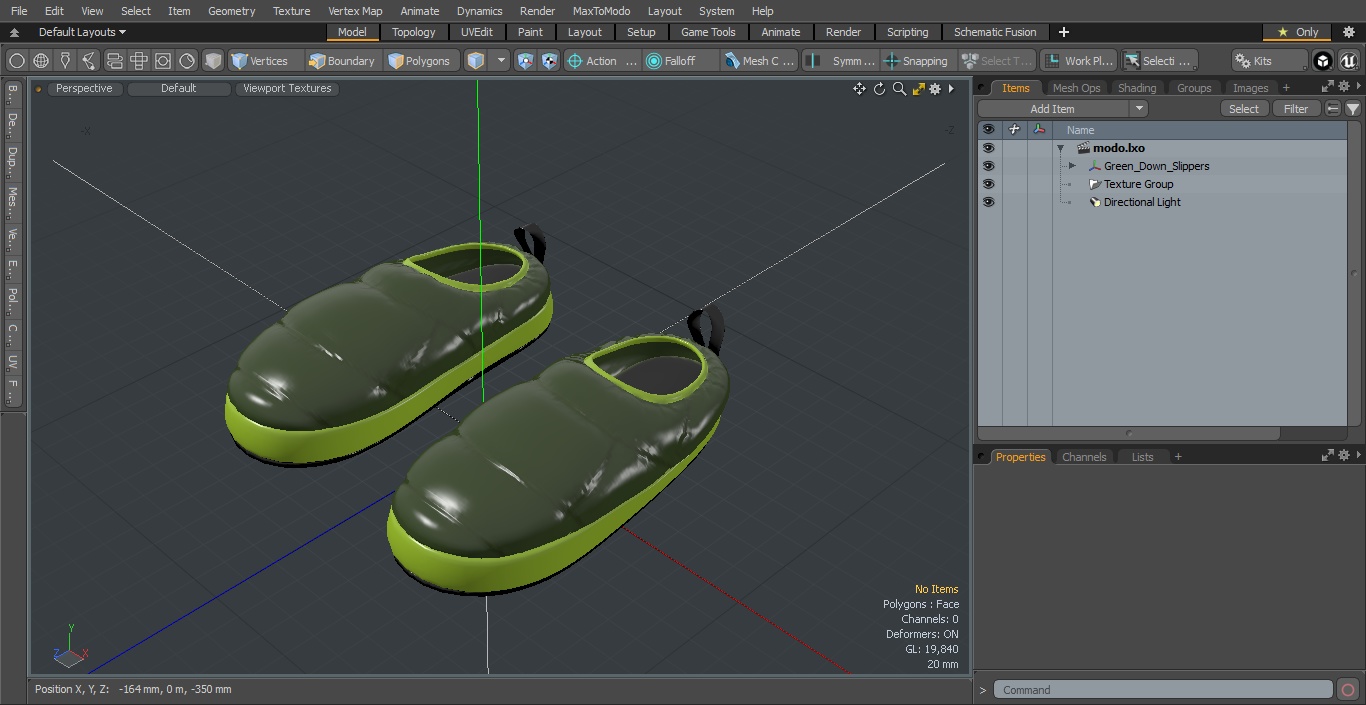Image resolution: width=1366 pixels, height=705 pixels.
Task: Switch to Boundary selection mode
Action: (x=342, y=61)
